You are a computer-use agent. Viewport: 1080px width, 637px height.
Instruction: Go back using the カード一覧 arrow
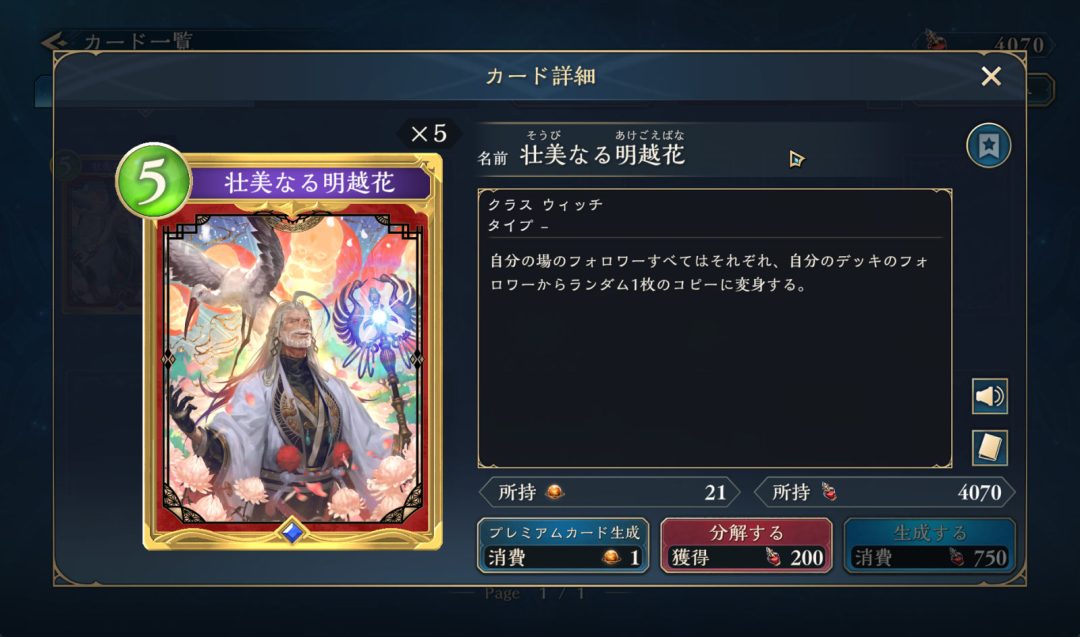coord(55,43)
